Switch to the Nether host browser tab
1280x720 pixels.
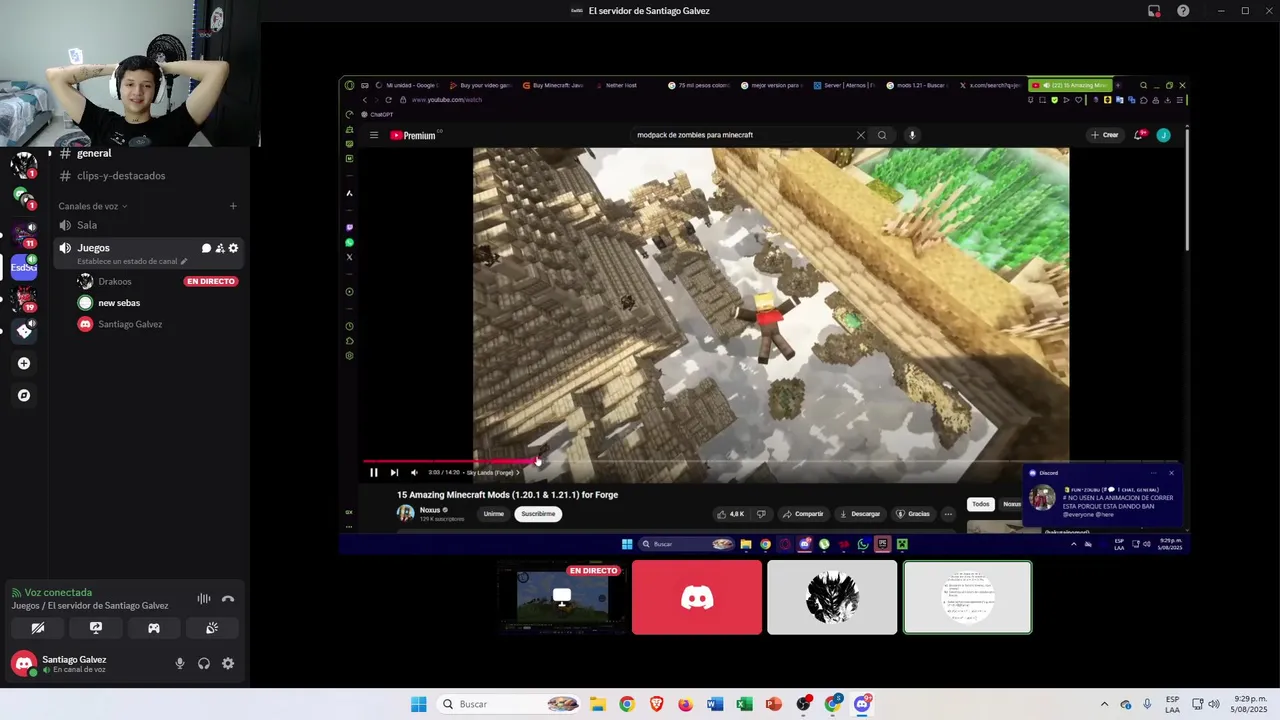point(622,85)
